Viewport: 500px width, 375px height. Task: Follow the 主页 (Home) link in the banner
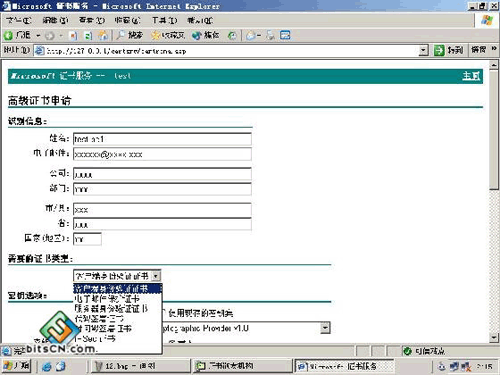tap(471, 76)
